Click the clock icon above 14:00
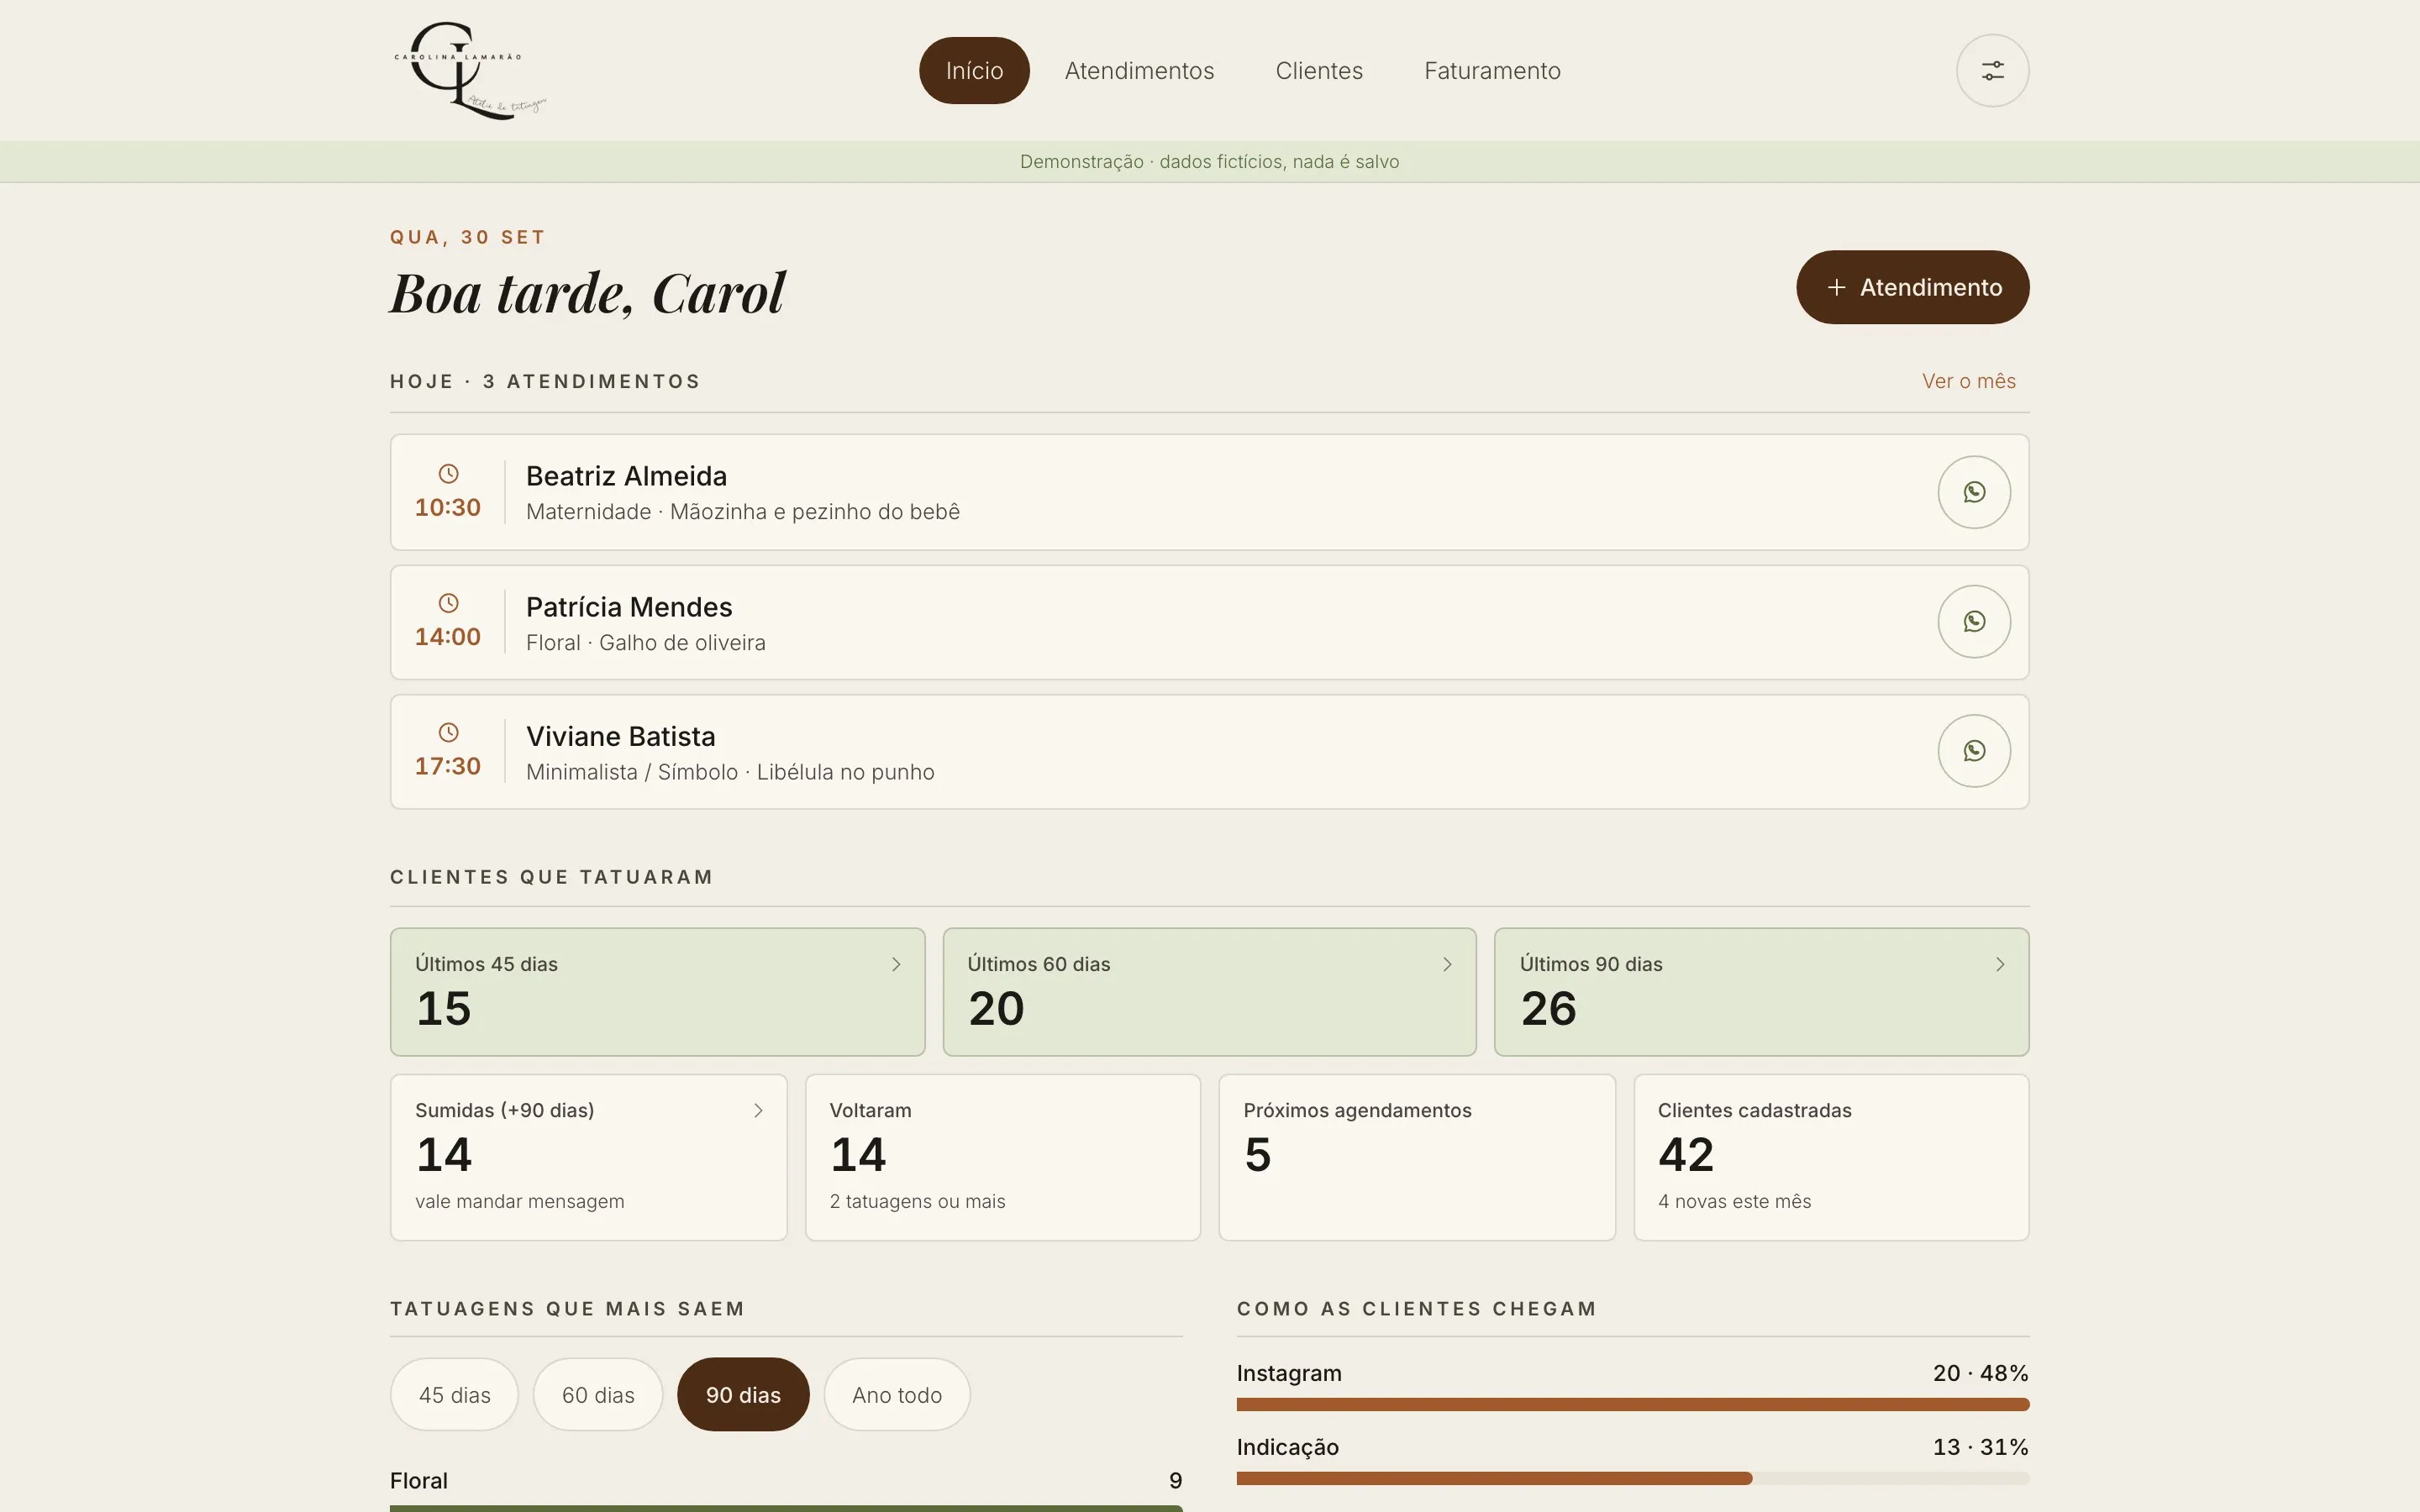The image size is (2420, 1512). pos(448,603)
